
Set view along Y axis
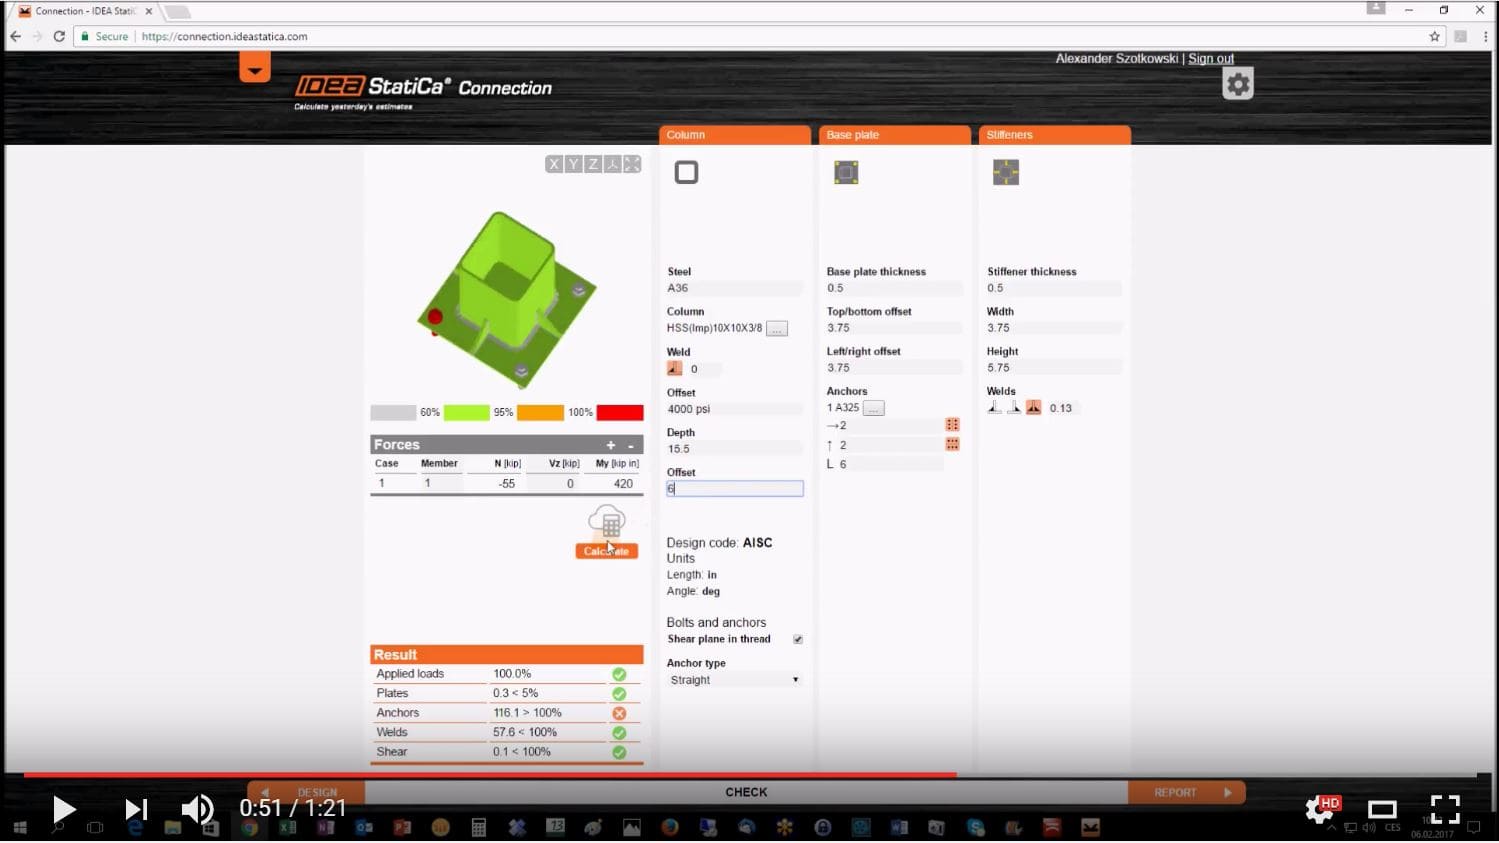[573, 164]
